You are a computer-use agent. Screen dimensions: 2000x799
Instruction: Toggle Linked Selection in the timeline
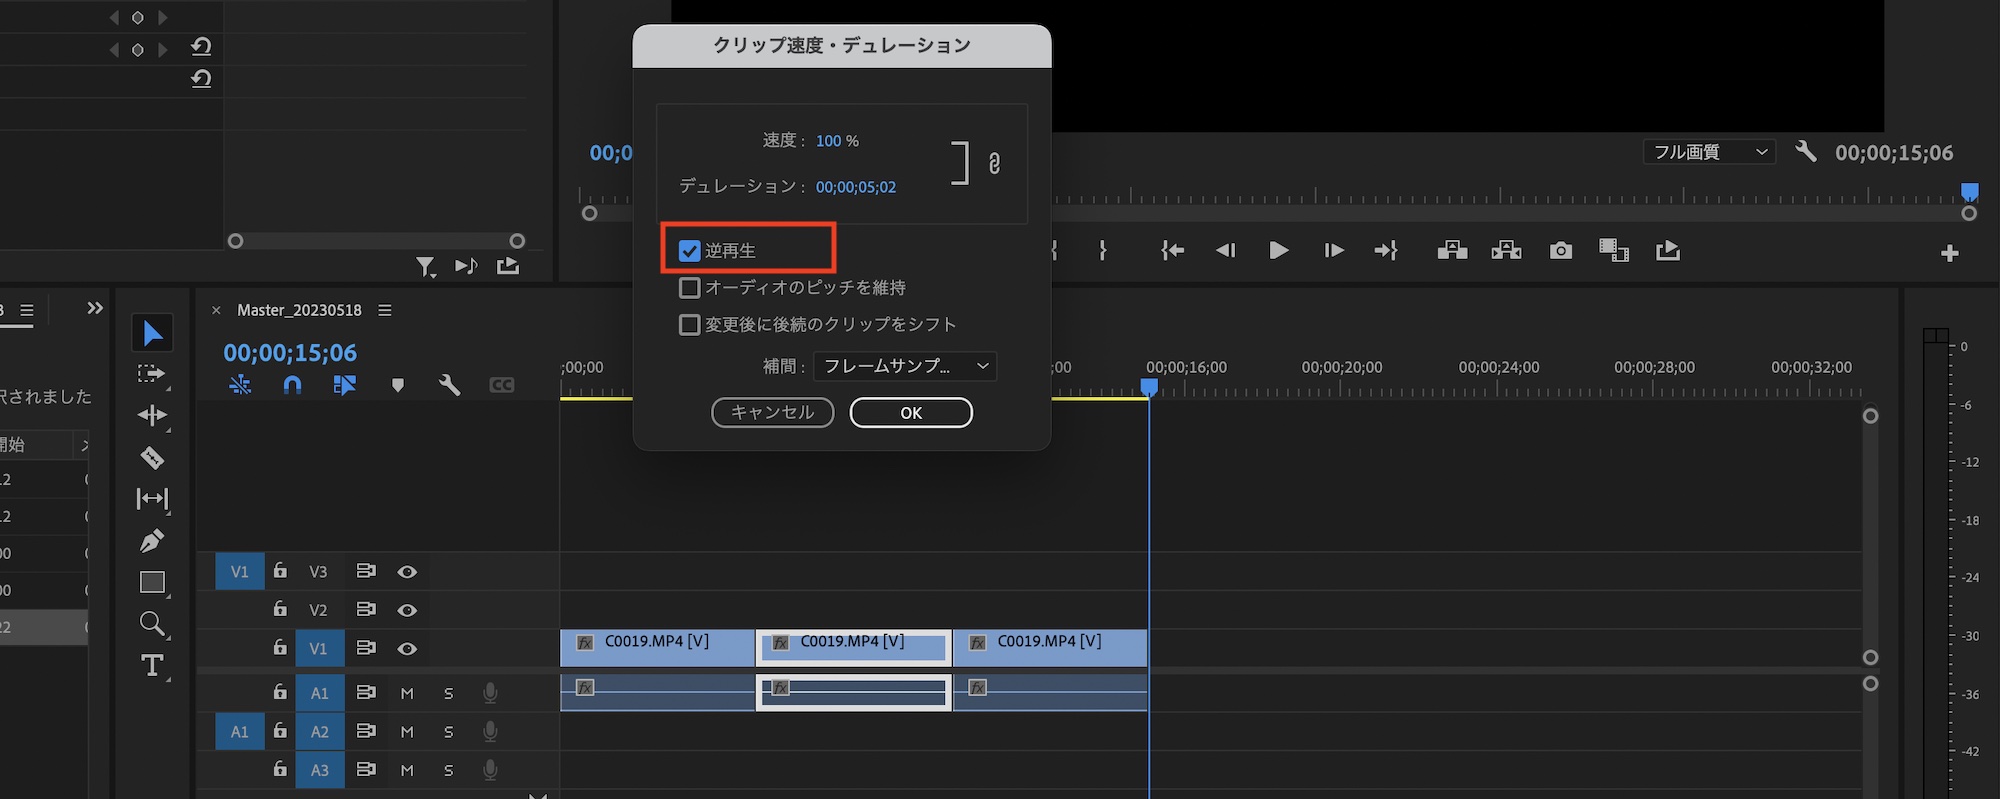(x=344, y=385)
